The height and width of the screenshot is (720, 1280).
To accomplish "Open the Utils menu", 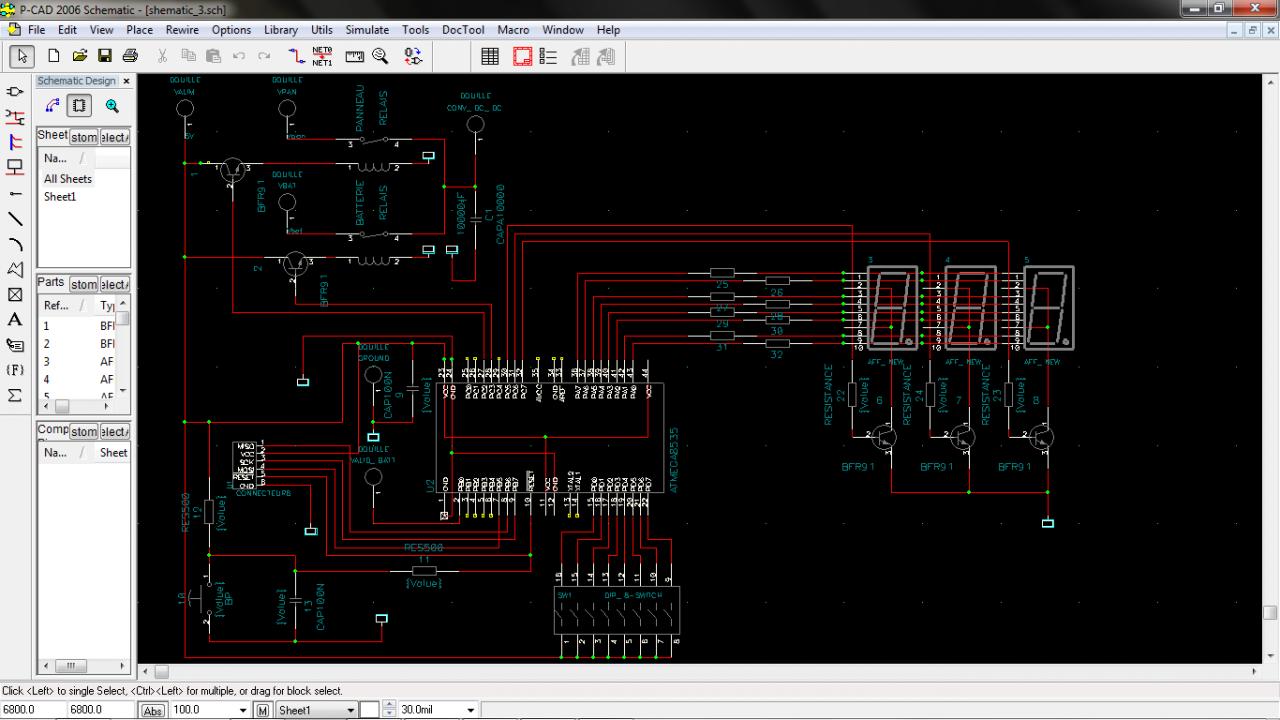I will tap(322, 30).
